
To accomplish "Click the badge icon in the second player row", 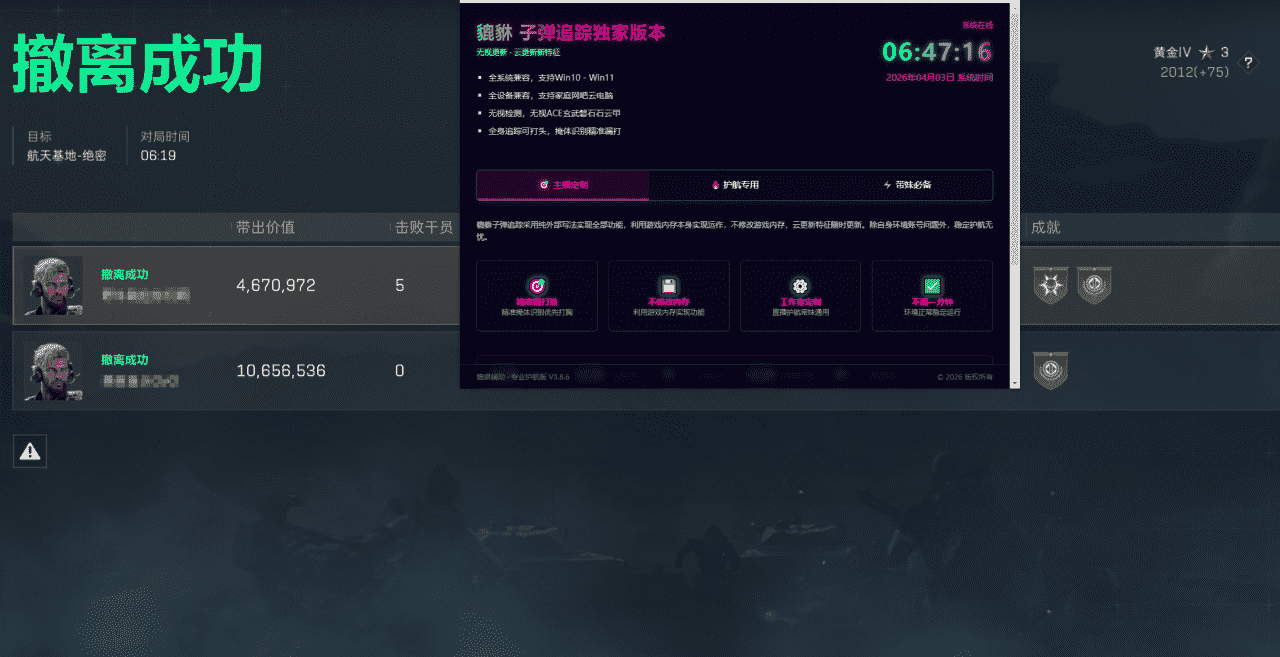I will (x=1051, y=370).
